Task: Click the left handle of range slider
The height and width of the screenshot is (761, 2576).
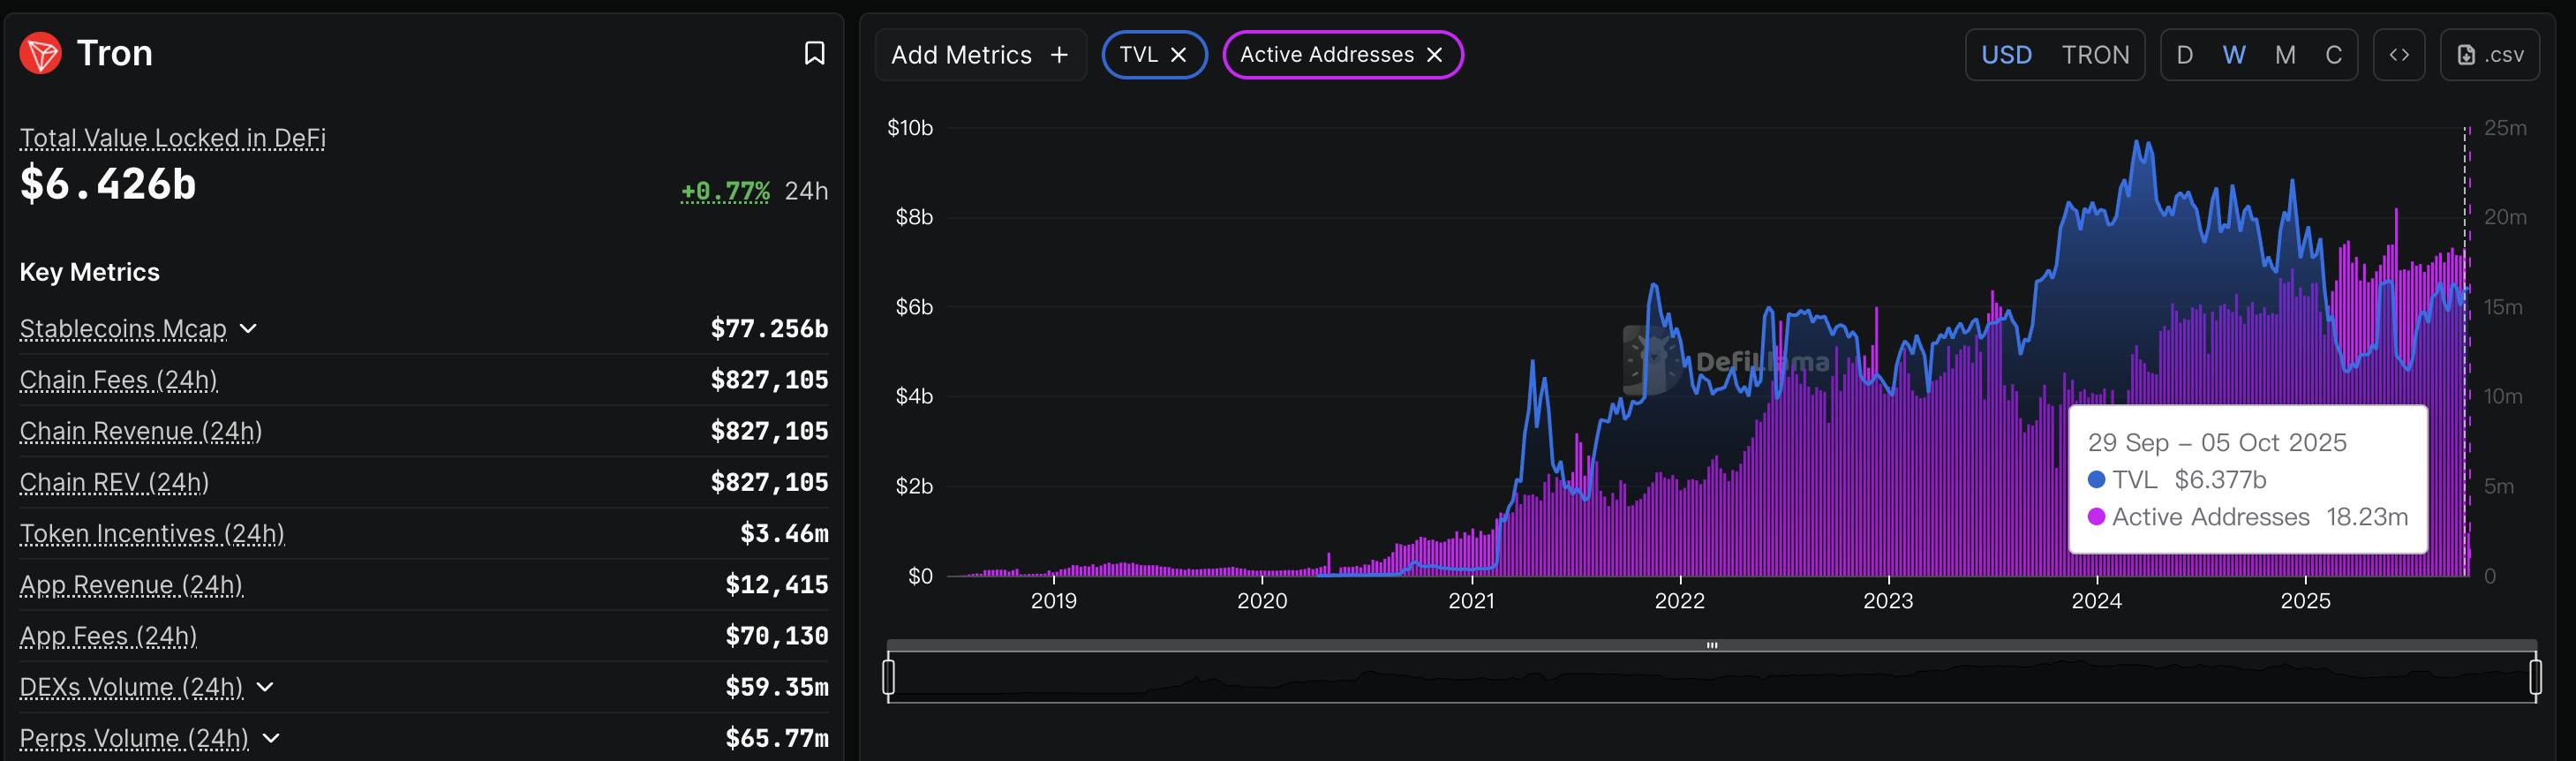Action: 888,676
